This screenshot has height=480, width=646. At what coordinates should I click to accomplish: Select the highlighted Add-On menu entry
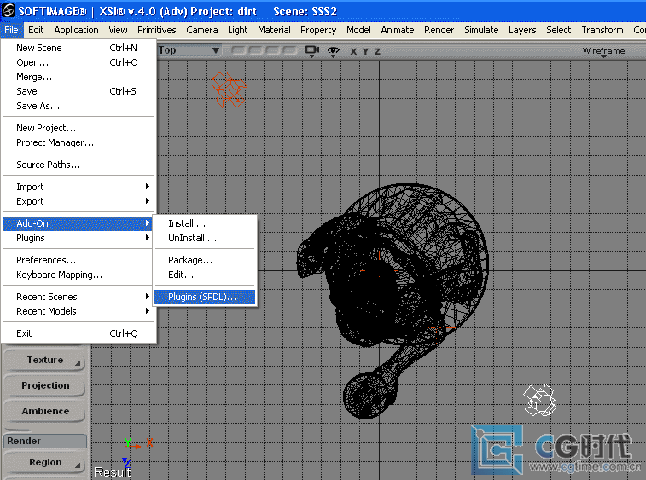(78, 224)
